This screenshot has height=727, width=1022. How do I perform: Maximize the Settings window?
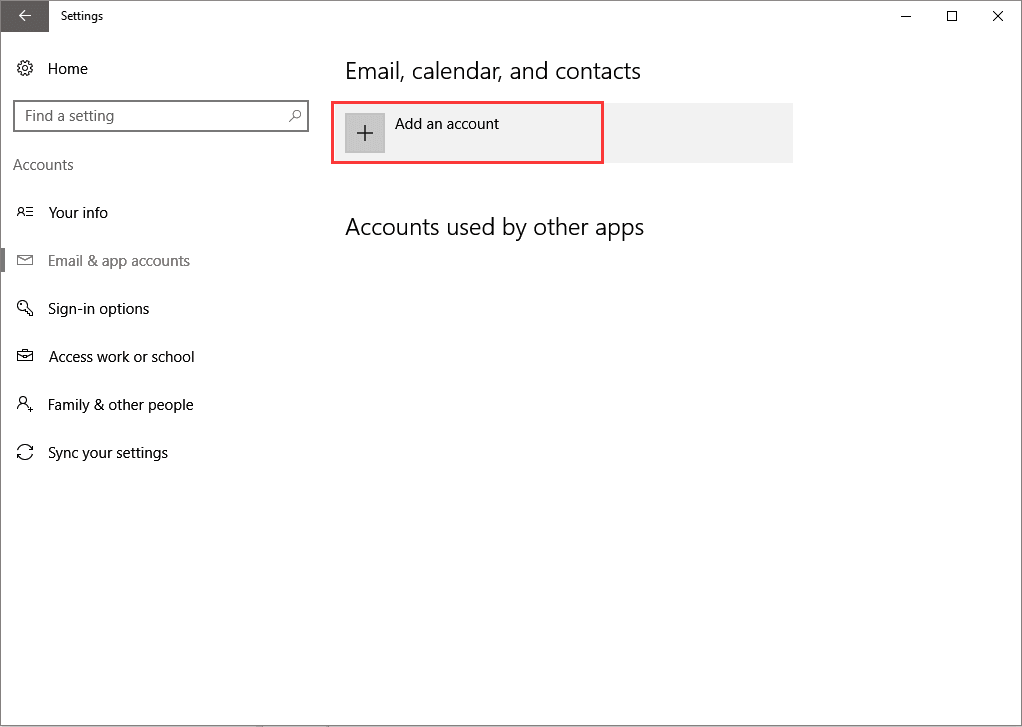[952, 16]
